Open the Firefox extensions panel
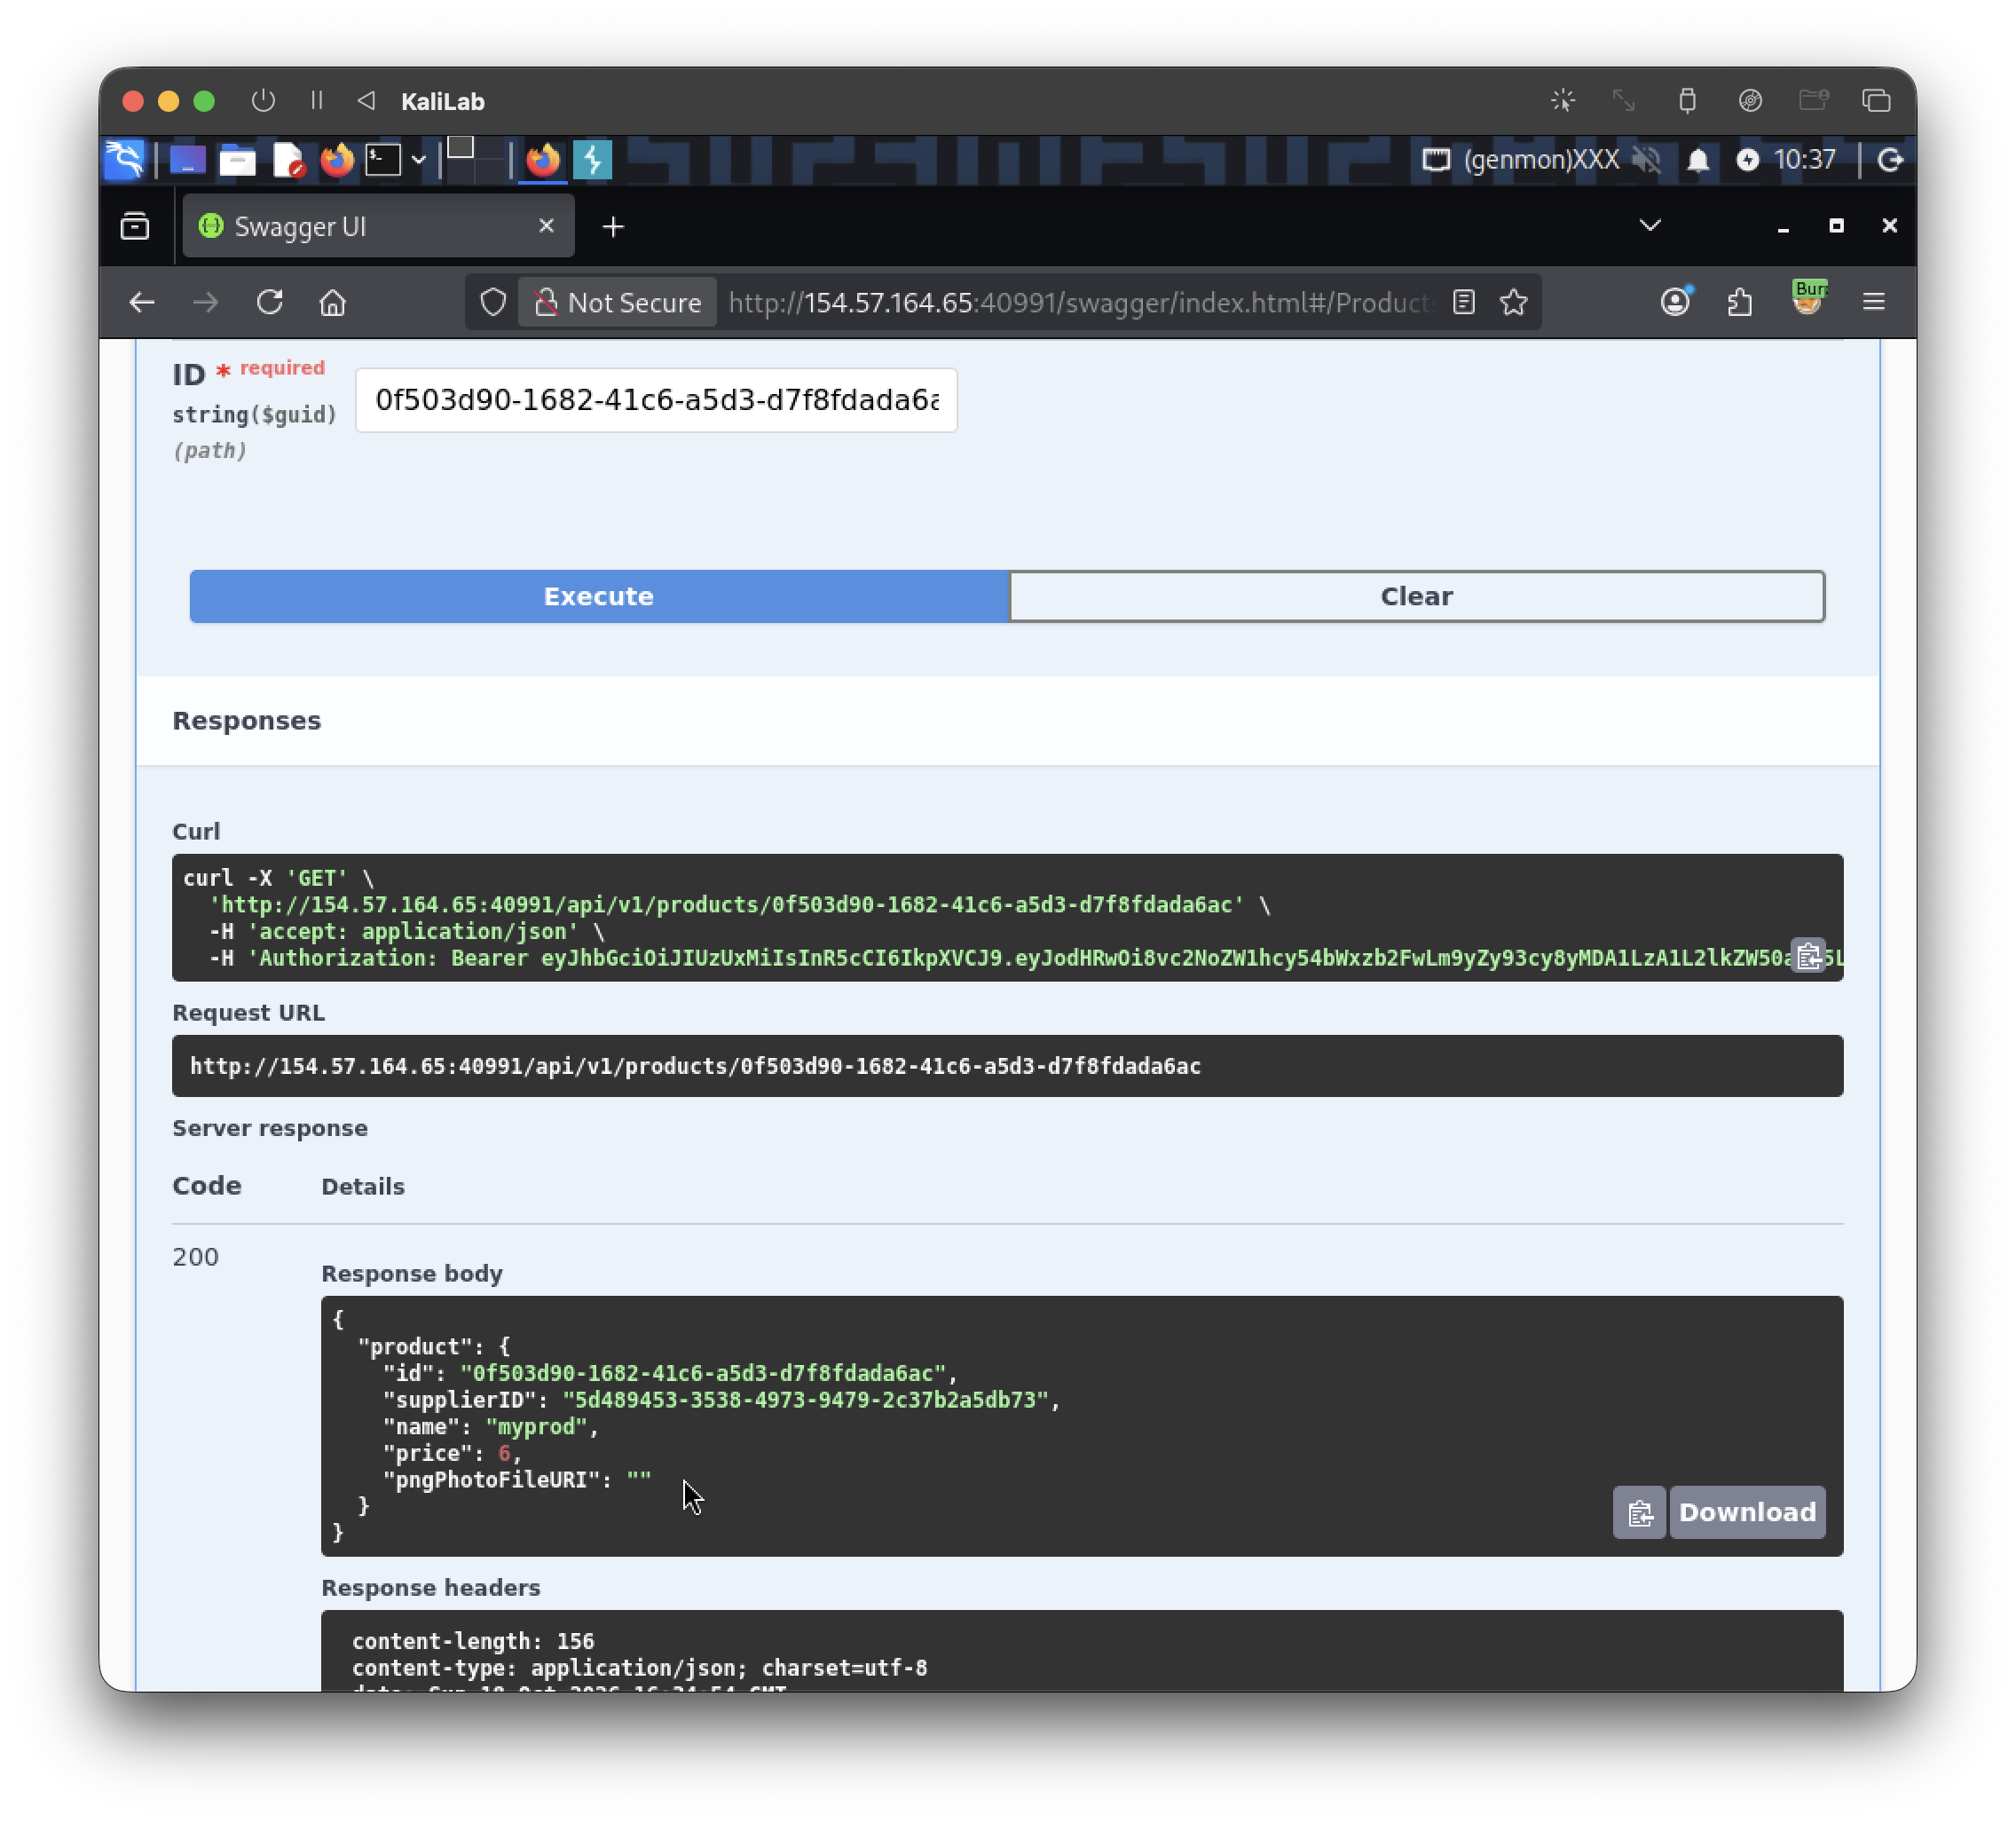The image size is (2016, 1823). 1740,302
